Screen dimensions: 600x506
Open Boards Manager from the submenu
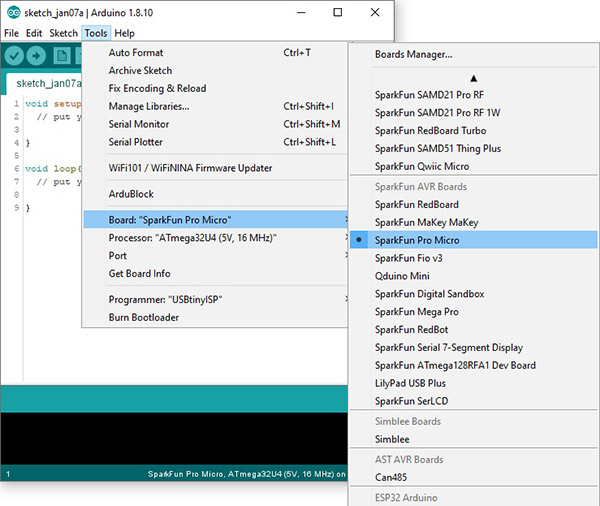(x=413, y=54)
